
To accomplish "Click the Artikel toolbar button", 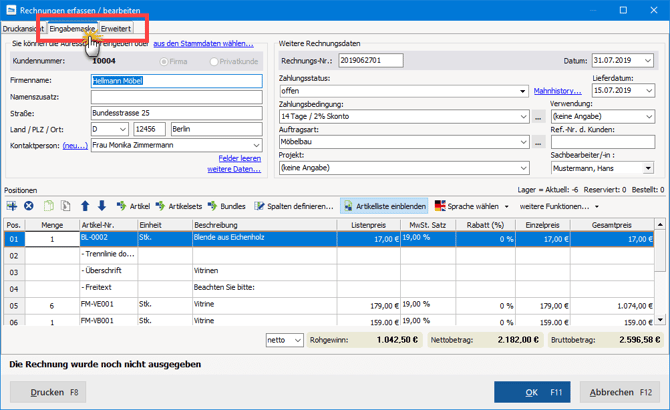I will click(x=132, y=206).
